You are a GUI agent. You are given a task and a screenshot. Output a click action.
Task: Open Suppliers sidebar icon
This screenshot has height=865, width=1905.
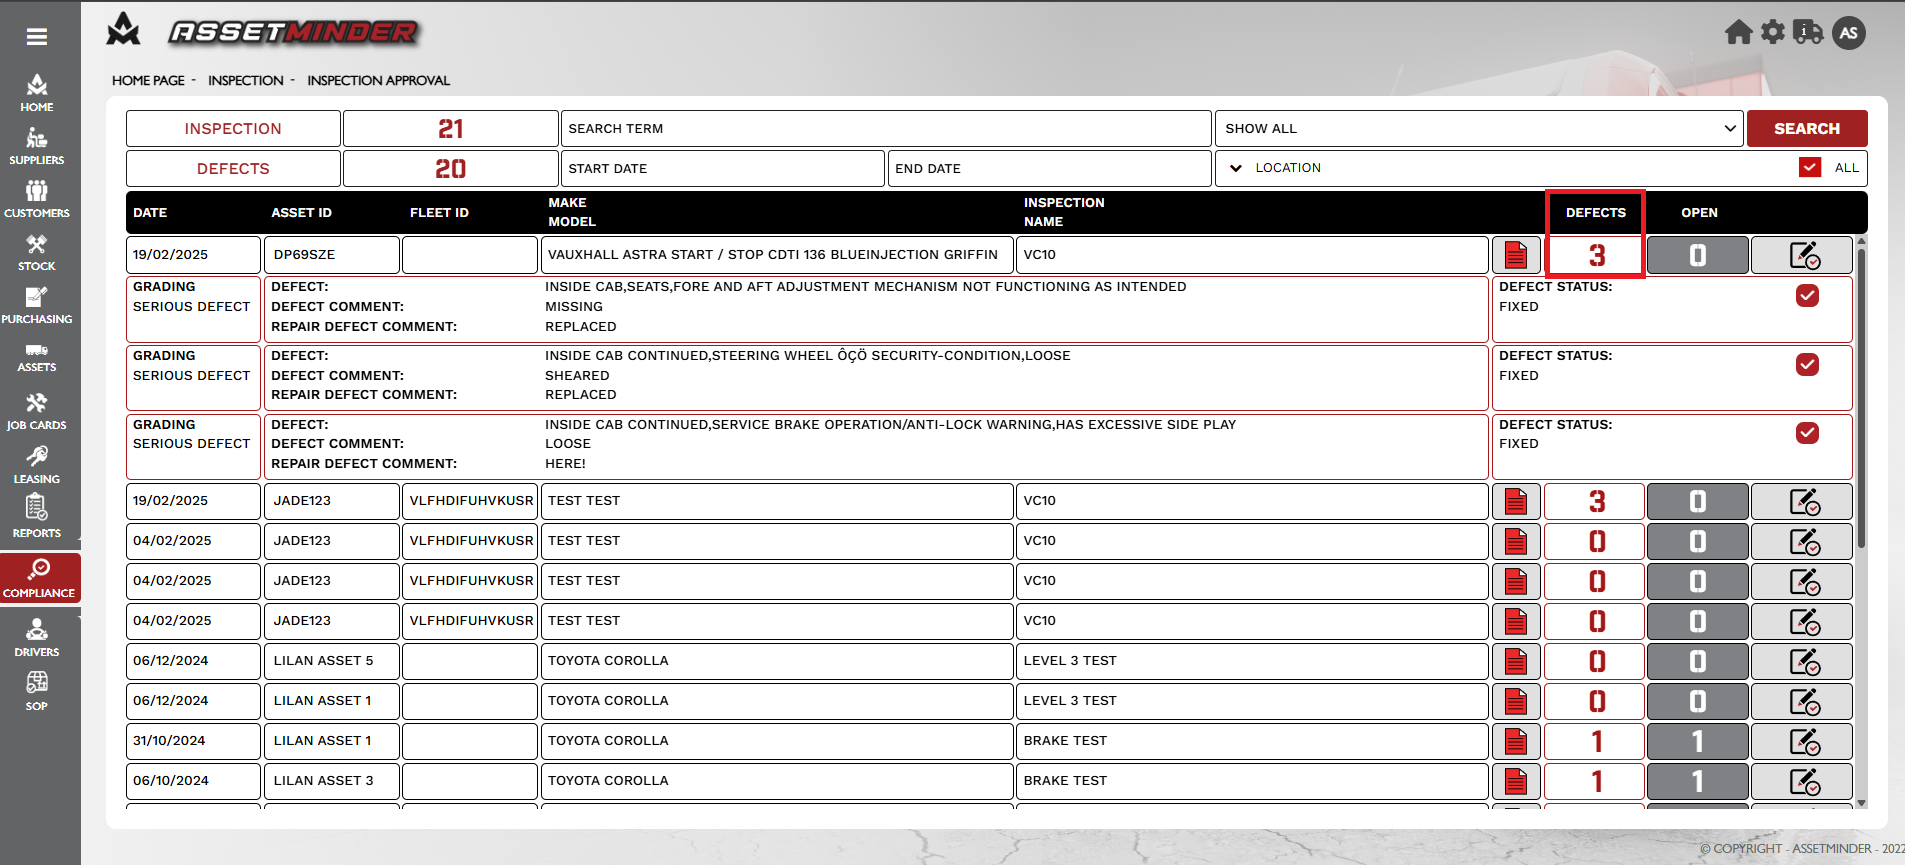(37, 146)
